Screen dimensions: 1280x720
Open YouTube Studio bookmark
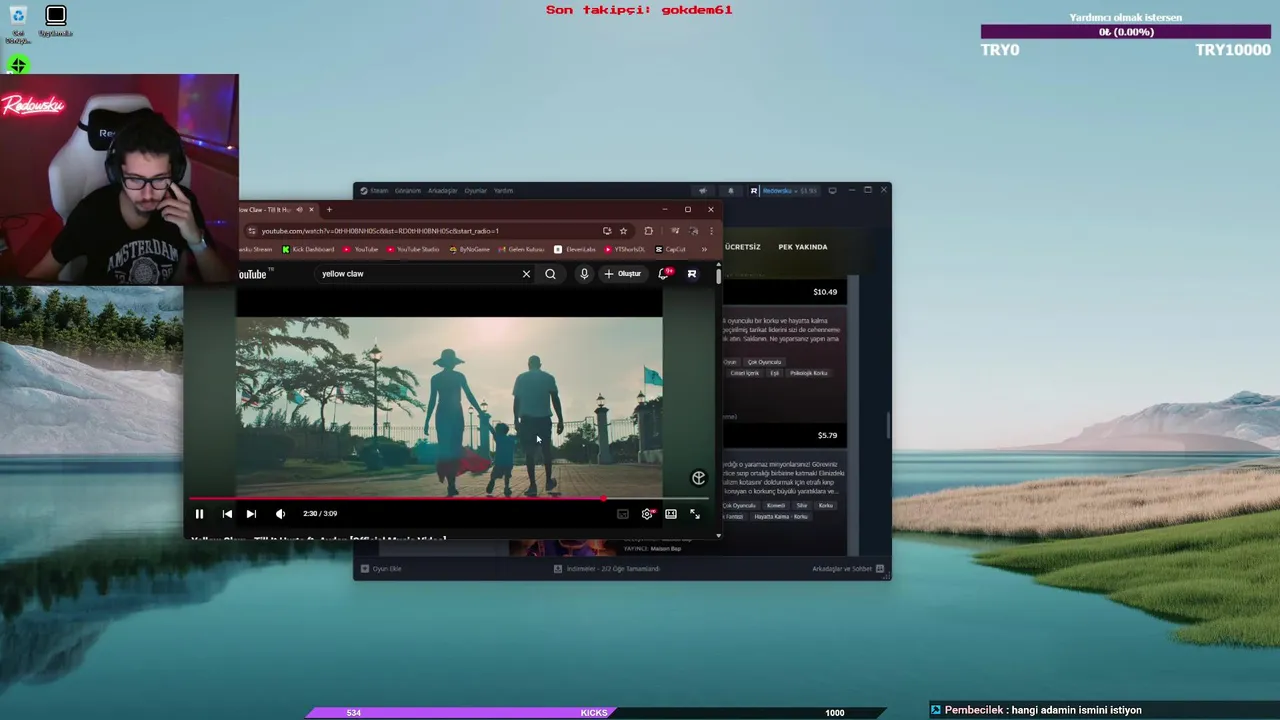click(412, 249)
